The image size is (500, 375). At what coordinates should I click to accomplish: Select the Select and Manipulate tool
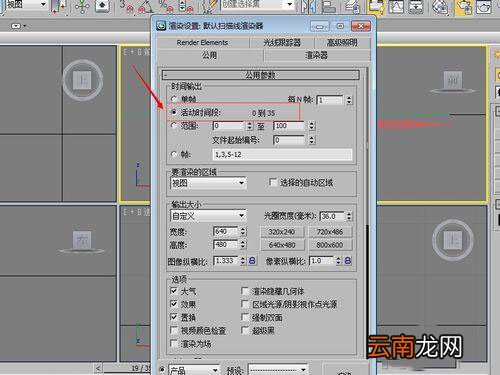tap(82, 7)
